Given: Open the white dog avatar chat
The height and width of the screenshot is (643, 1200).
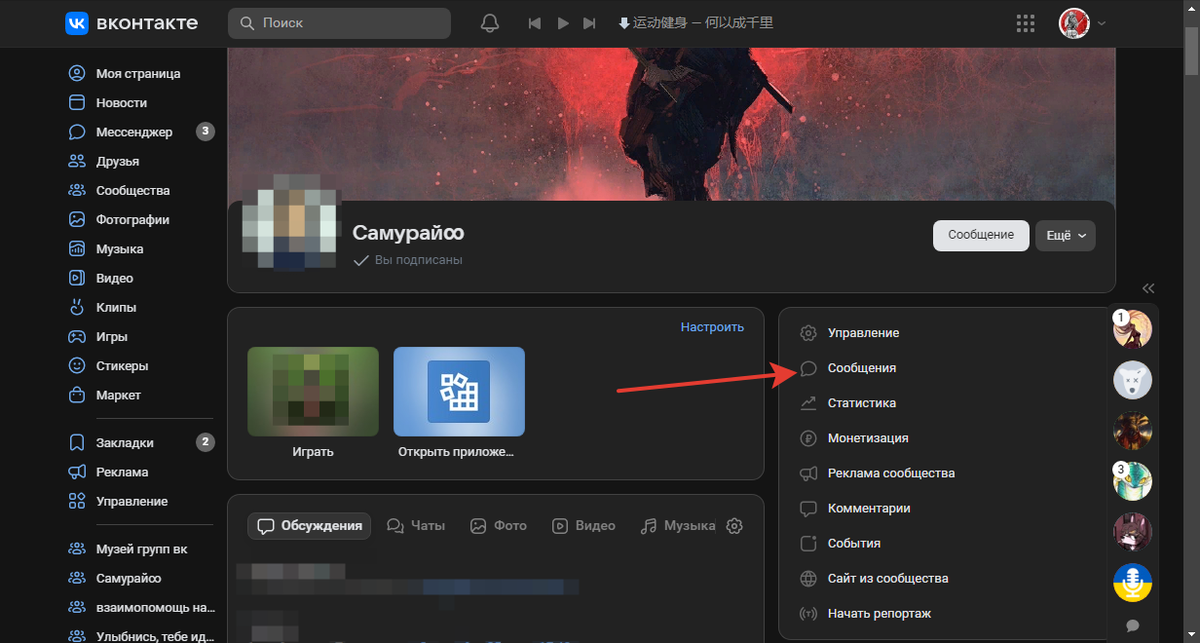Looking at the screenshot, I should click(1133, 380).
